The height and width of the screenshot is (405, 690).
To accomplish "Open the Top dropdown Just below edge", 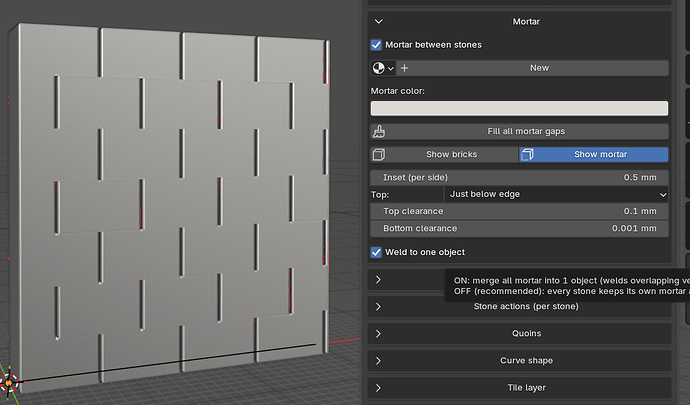I will (x=556, y=194).
